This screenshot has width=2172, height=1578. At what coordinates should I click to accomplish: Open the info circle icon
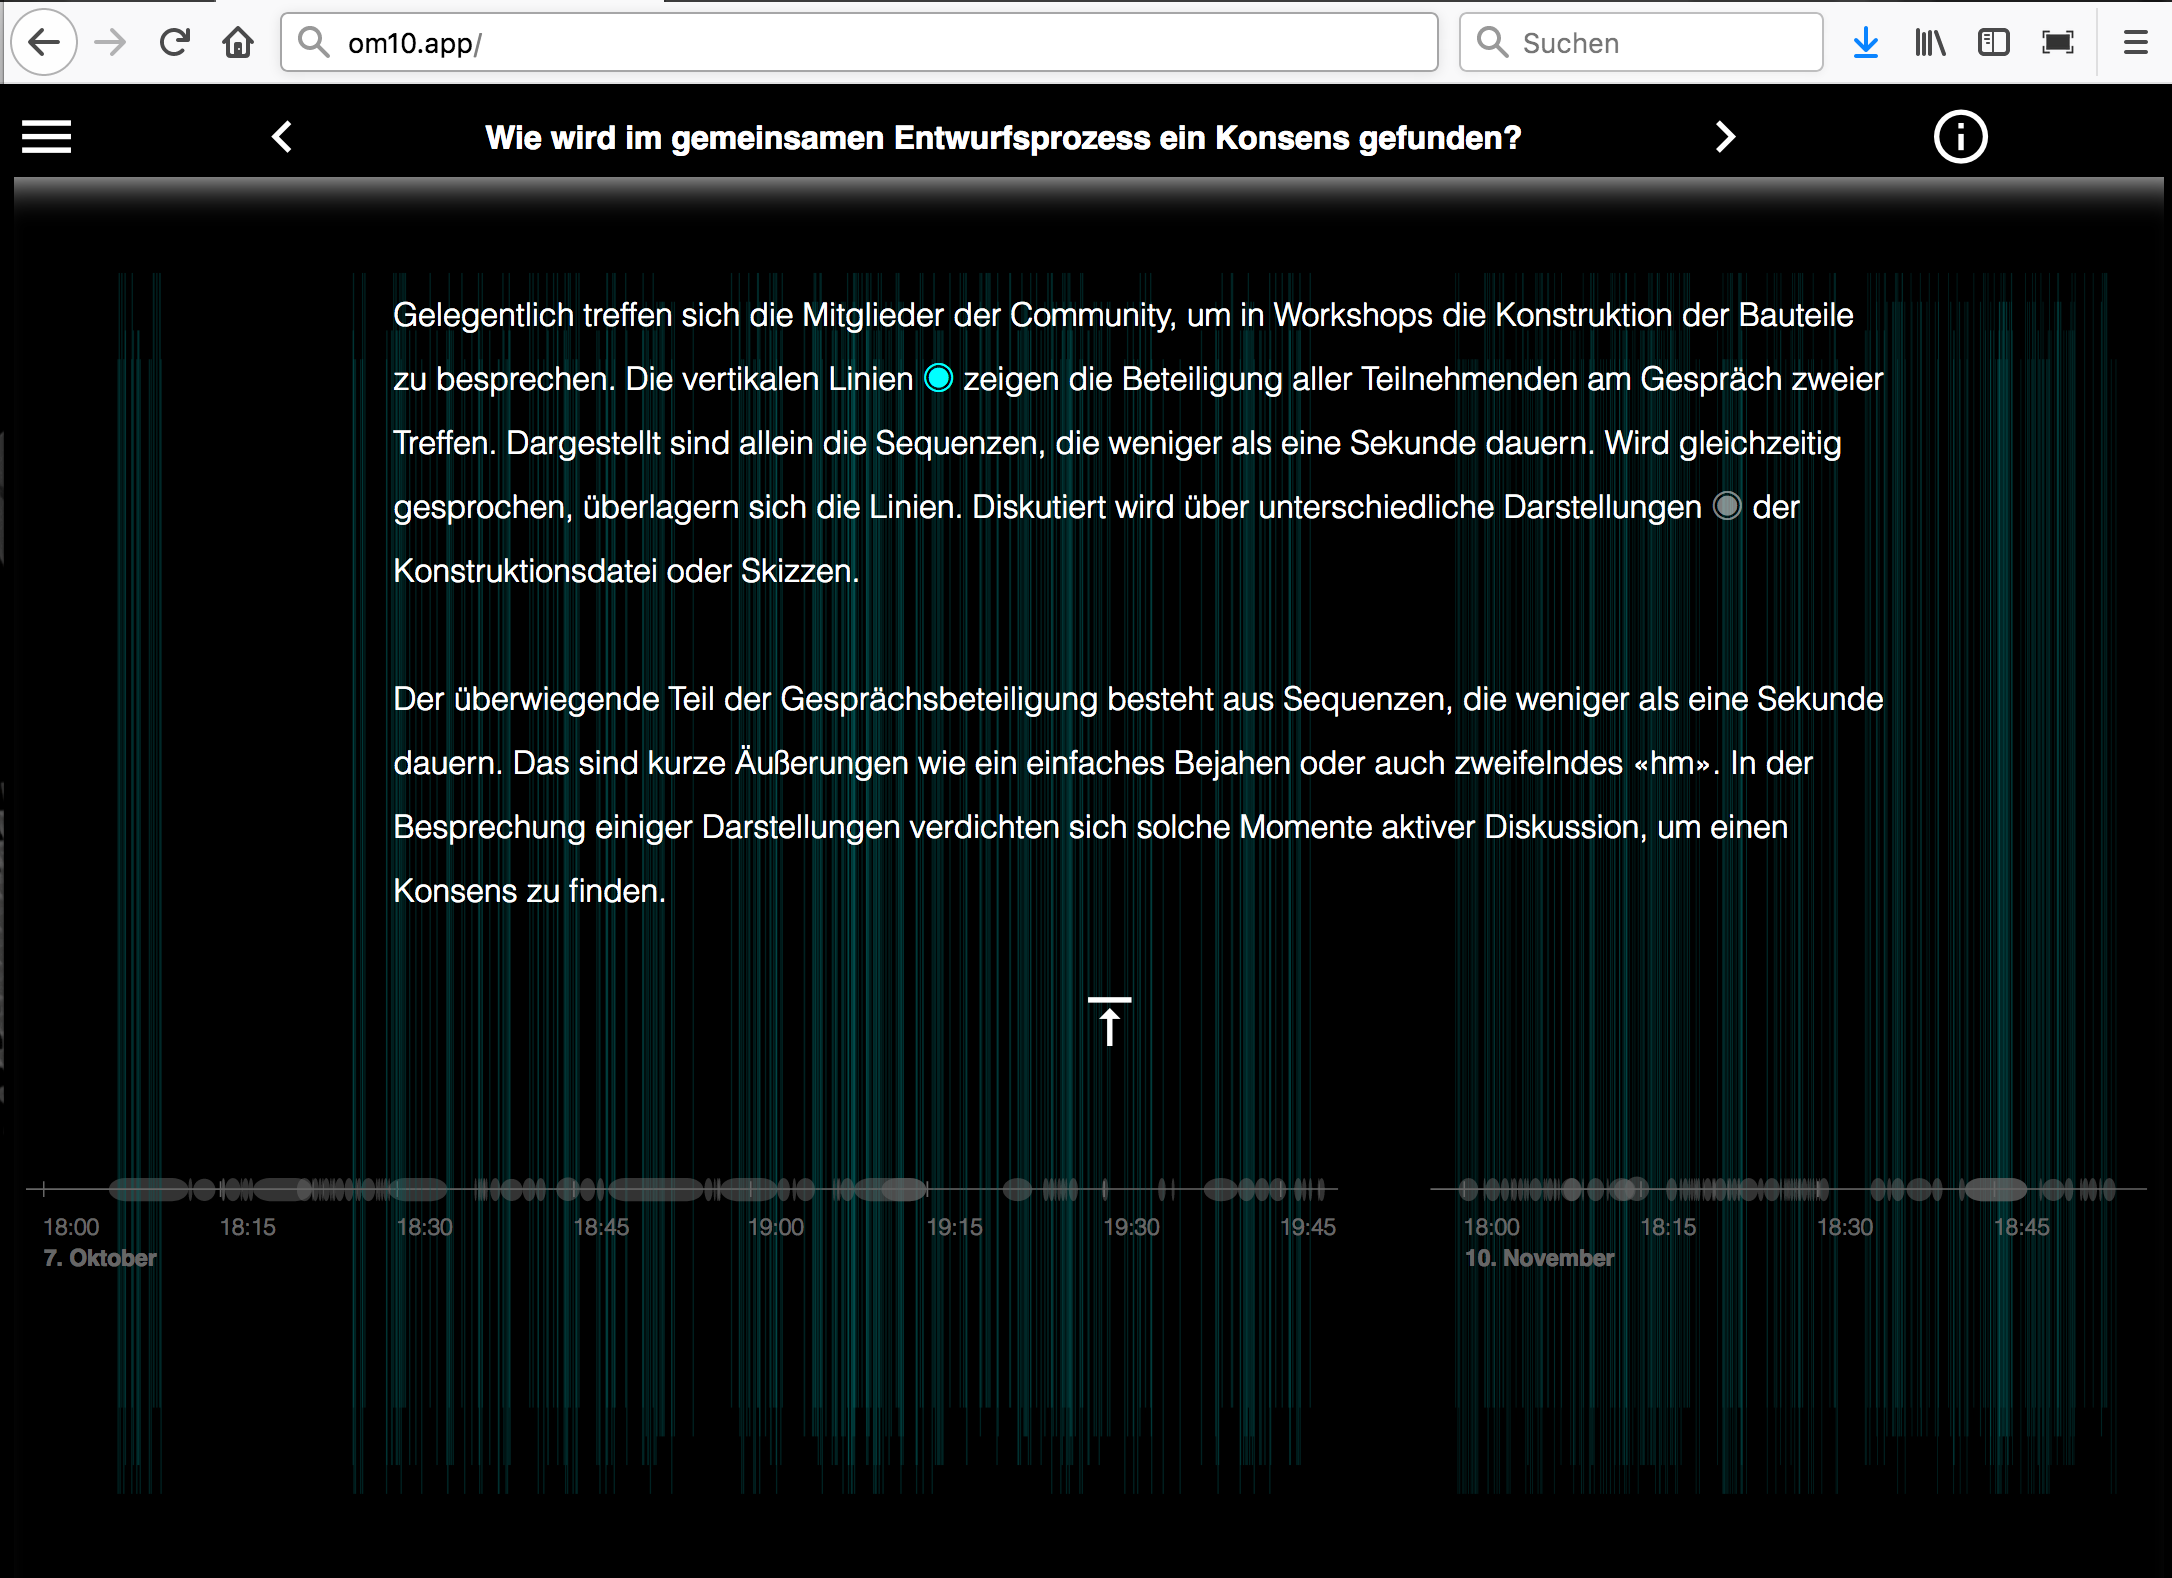click(1960, 137)
